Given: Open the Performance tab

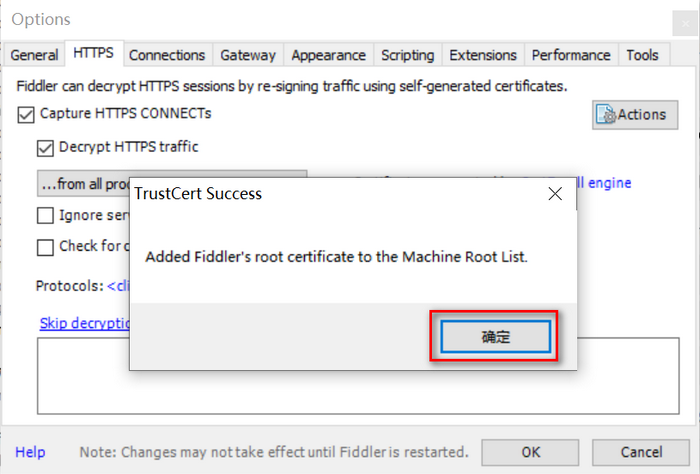Looking at the screenshot, I should (x=571, y=55).
